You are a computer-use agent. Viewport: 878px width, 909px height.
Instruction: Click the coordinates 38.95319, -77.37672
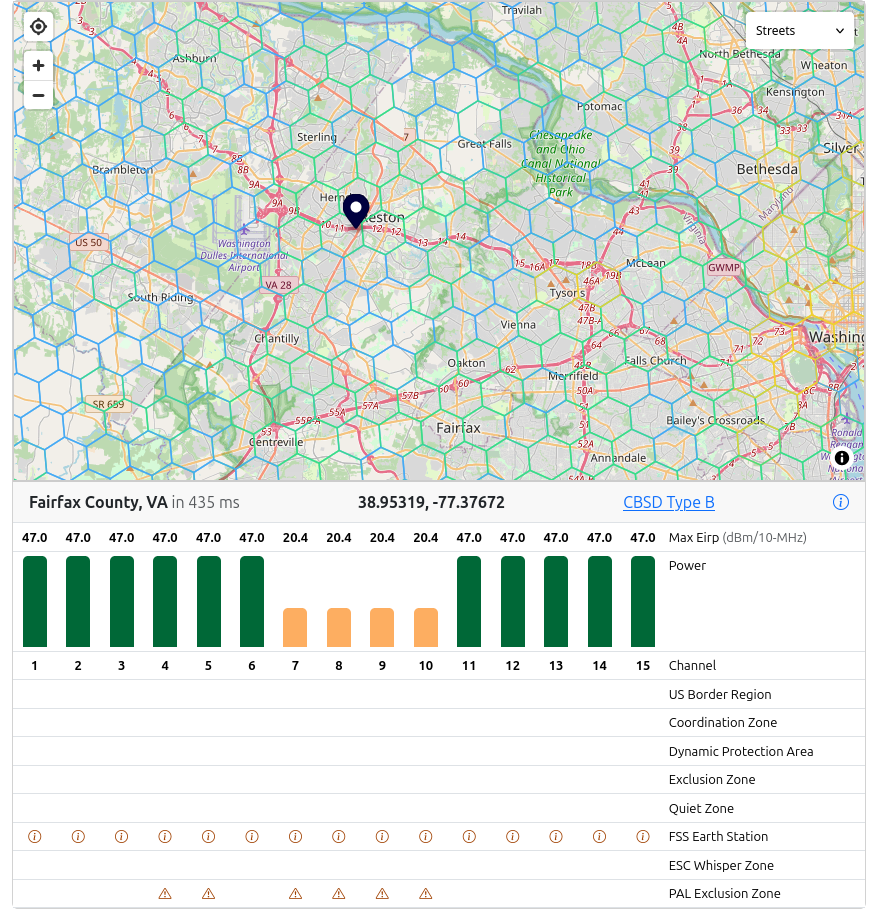tap(432, 502)
